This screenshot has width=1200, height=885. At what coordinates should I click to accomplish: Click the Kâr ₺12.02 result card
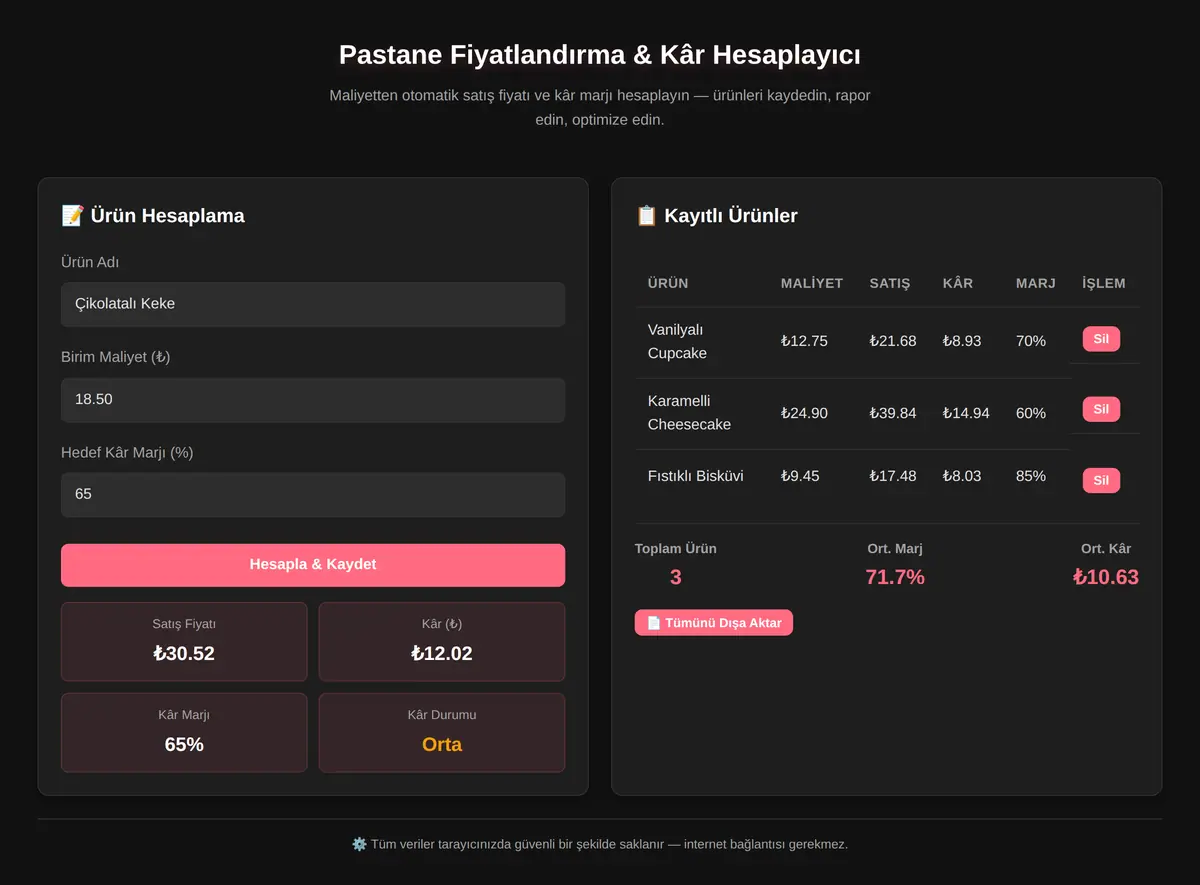pyautogui.click(x=442, y=641)
